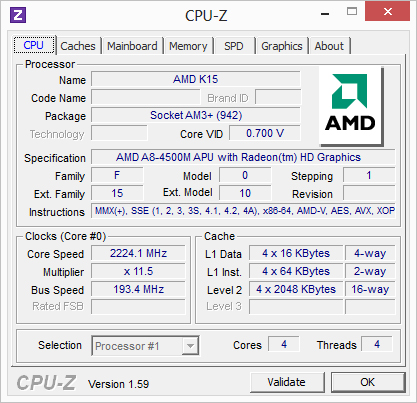Screen dimensions: 417x403
Task: Click the dropdown arrow next to Processor #1
Action: (x=190, y=346)
